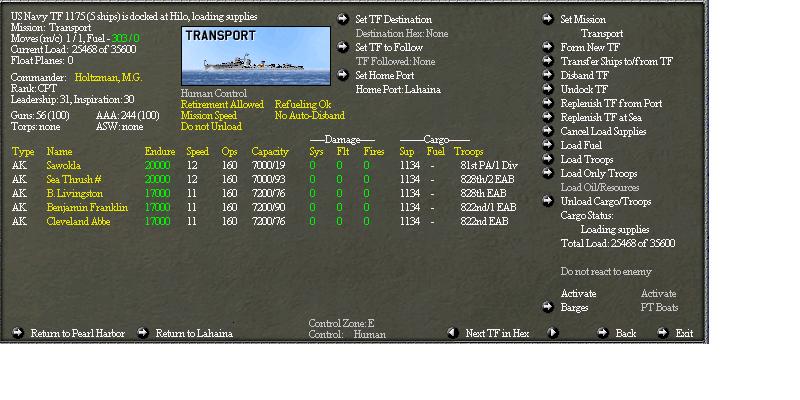This screenshot has height=400, width=800.
Task: Click 81st PA/1 Div troops cell
Action: pos(489,165)
